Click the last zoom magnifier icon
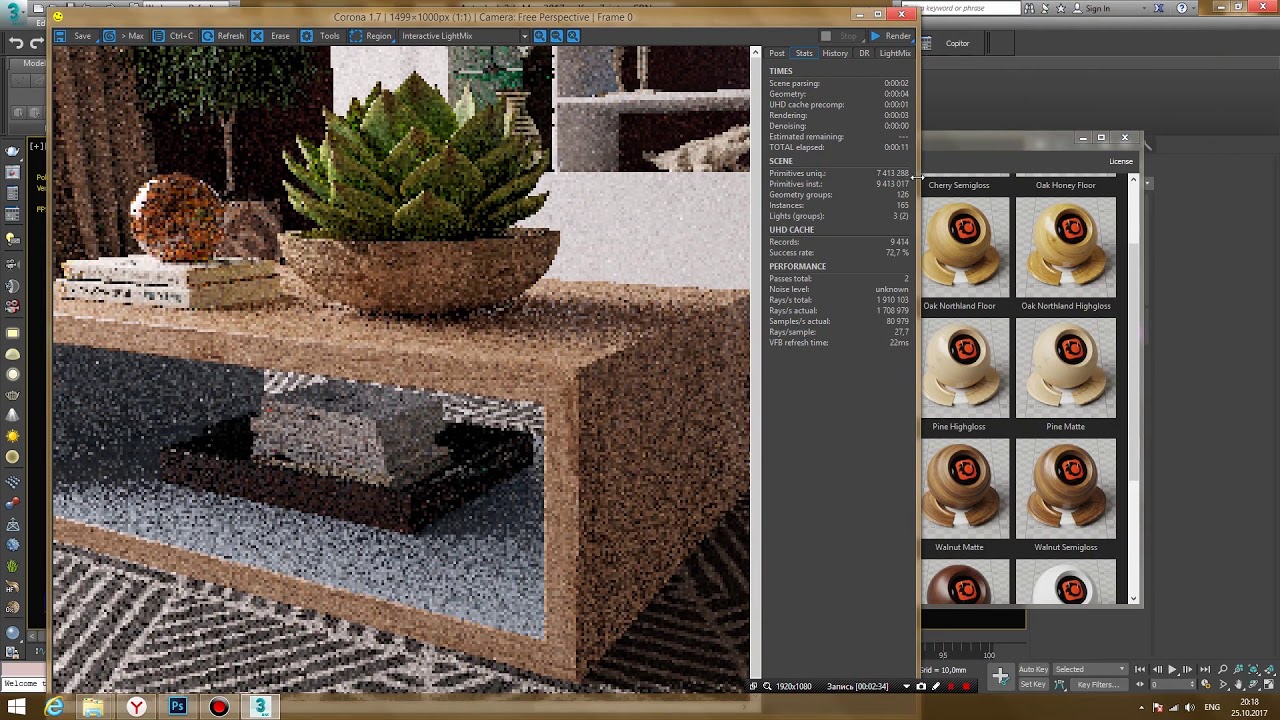Viewport: 1280px width, 720px height. 573,36
